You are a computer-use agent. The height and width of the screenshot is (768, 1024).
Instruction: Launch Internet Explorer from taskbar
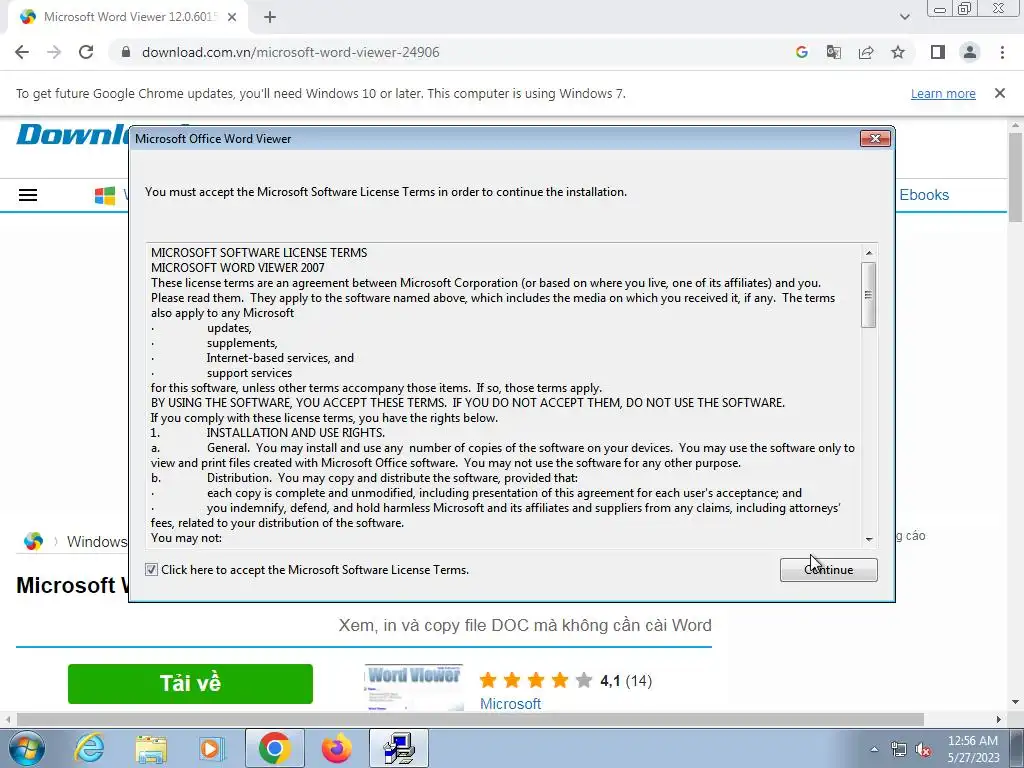pos(89,748)
